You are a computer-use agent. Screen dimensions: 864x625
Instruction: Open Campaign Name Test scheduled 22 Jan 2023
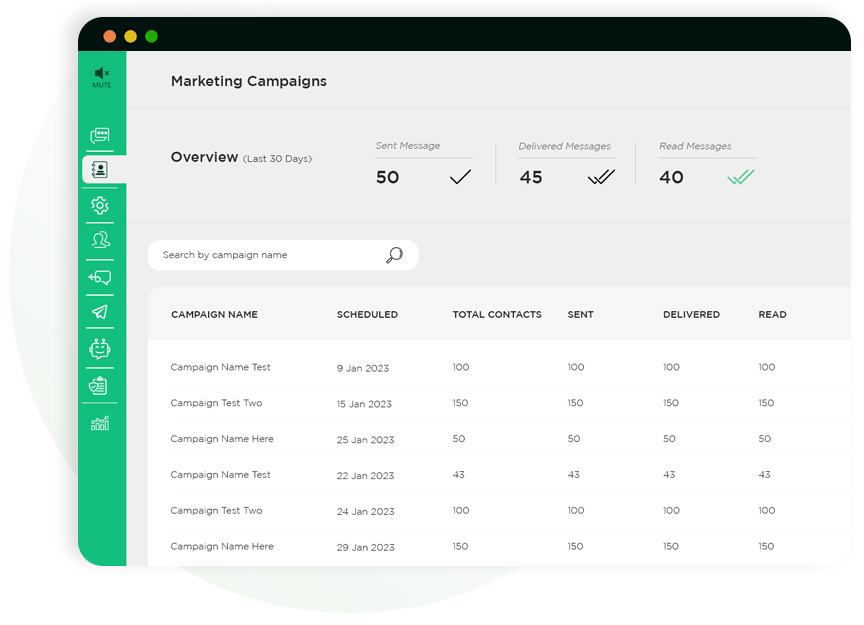click(220, 475)
